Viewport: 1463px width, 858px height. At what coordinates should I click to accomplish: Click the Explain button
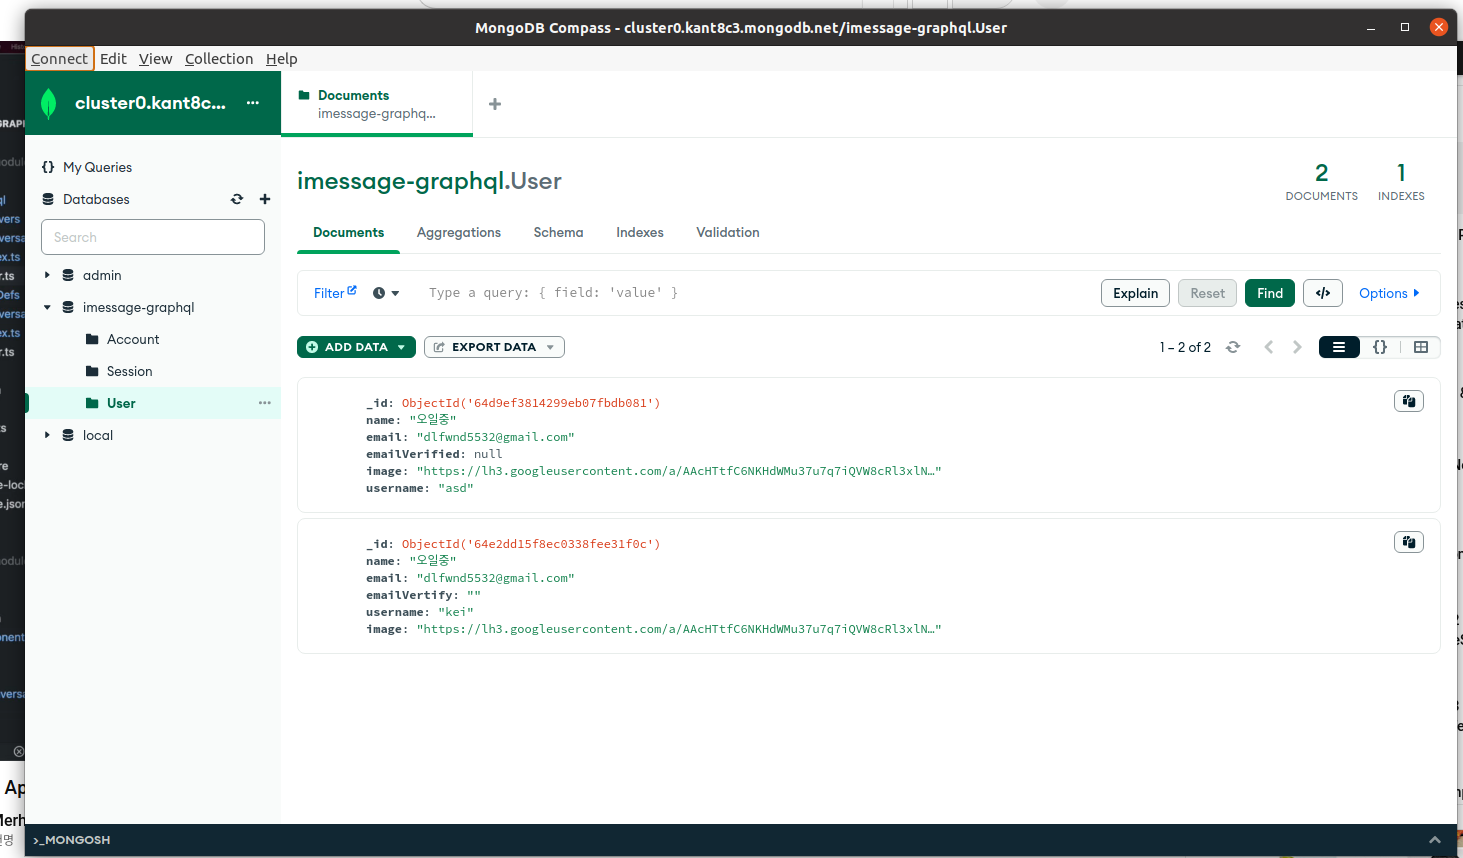(1135, 293)
